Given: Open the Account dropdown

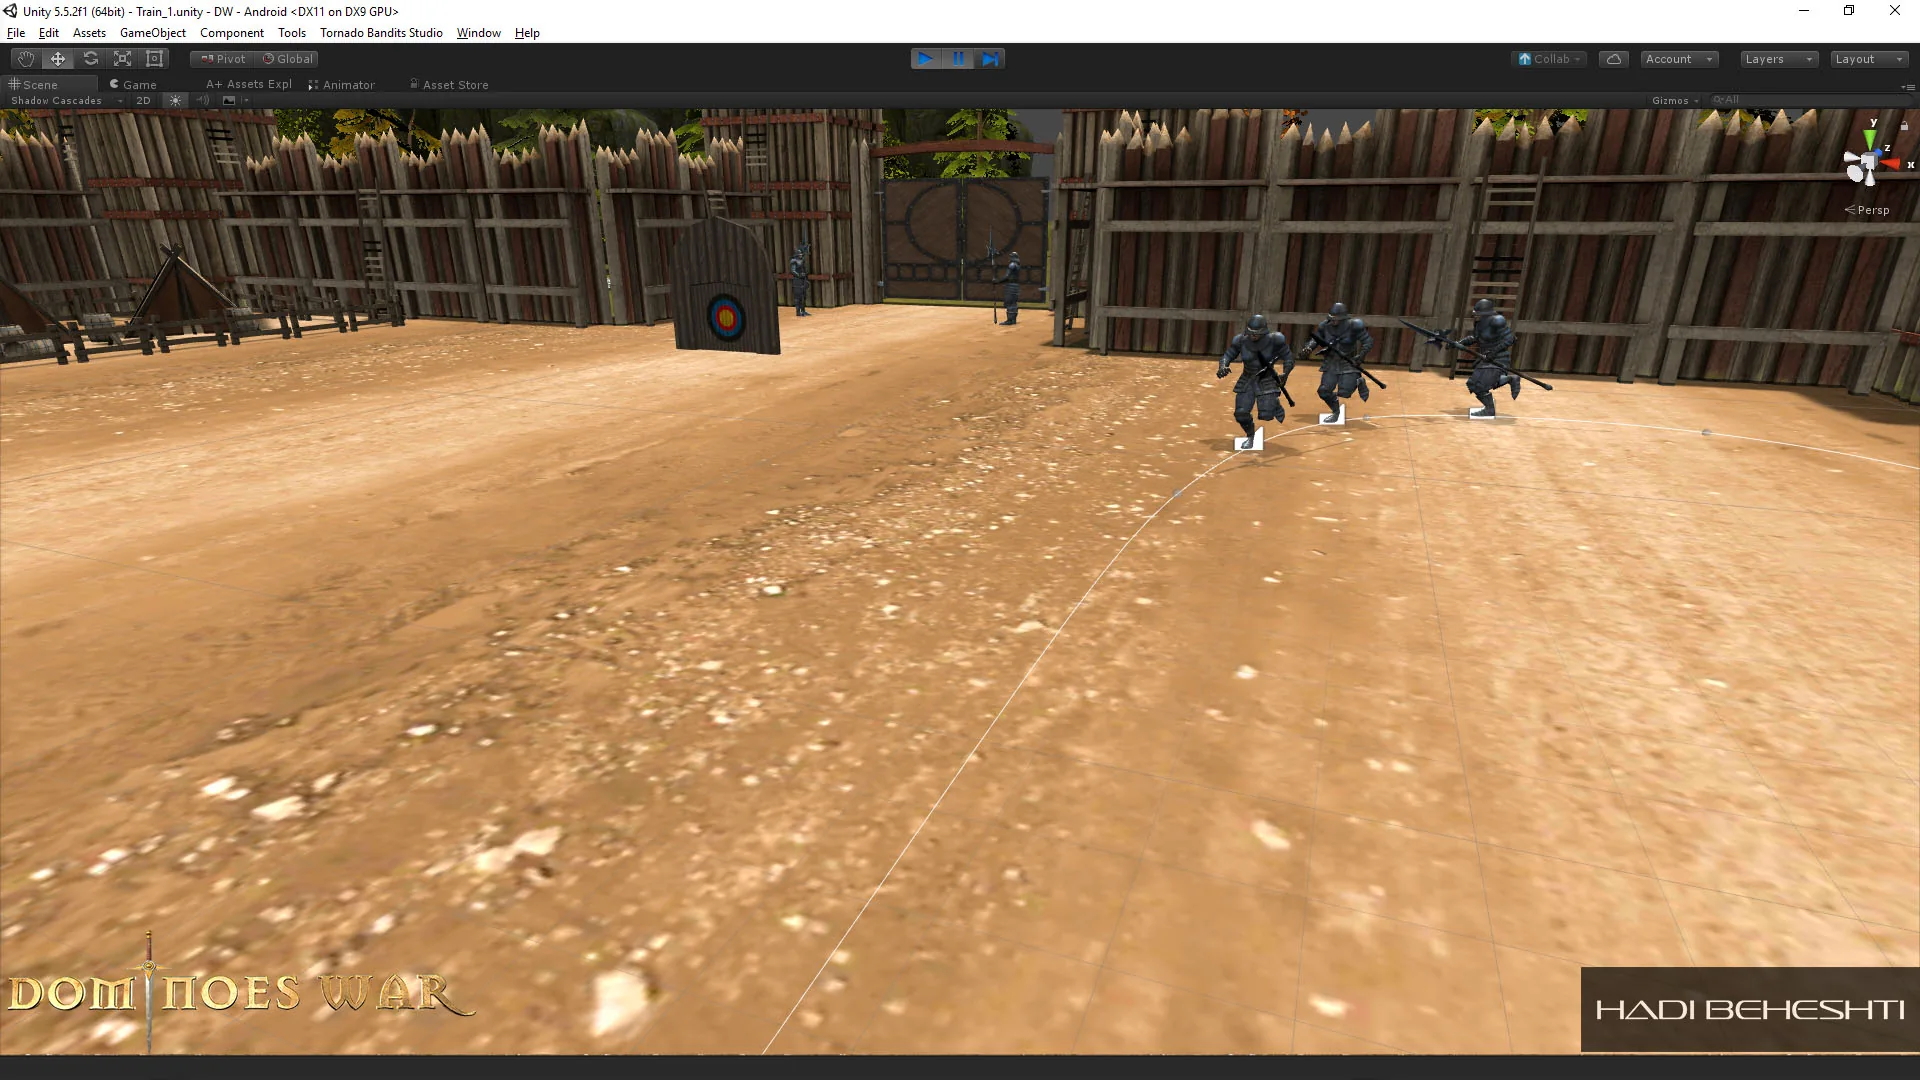Looking at the screenshot, I should (1679, 59).
